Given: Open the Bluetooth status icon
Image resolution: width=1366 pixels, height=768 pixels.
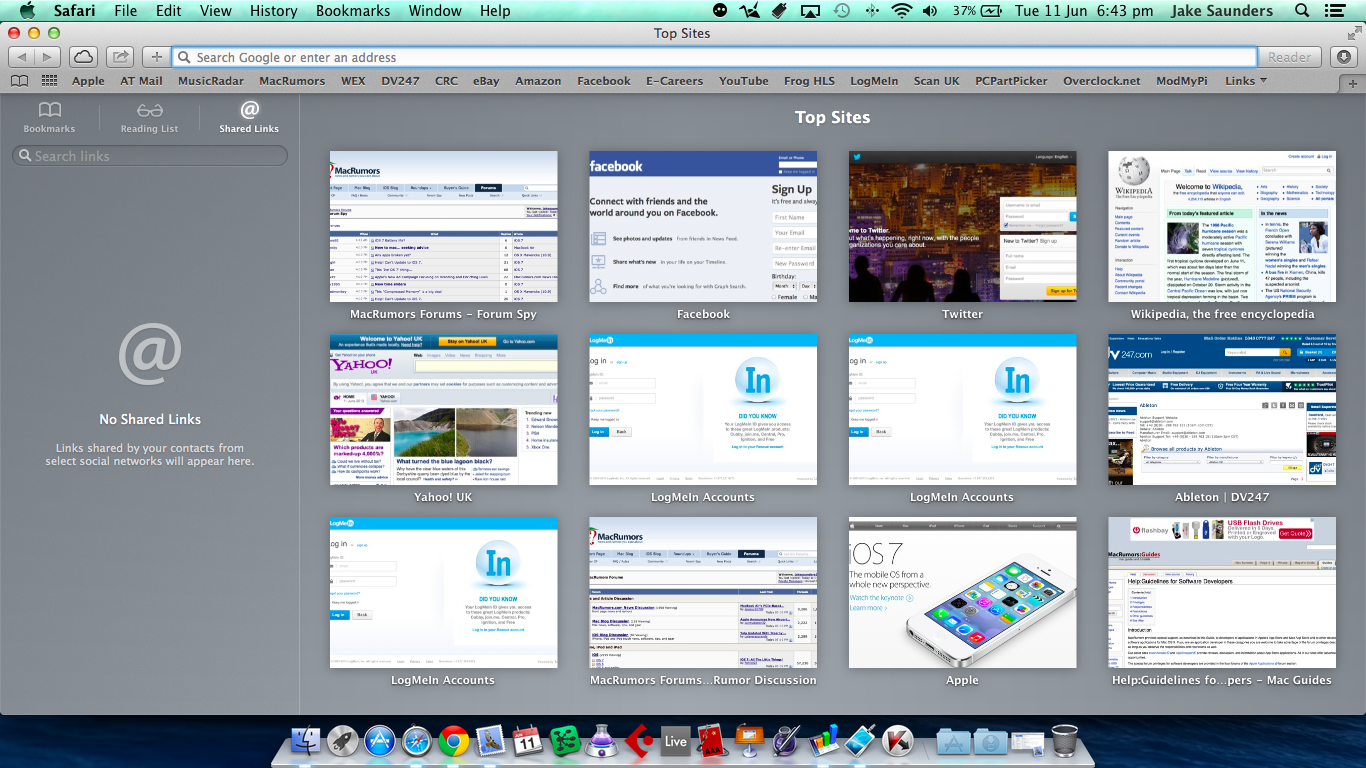Looking at the screenshot, I should (x=871, y=11).
